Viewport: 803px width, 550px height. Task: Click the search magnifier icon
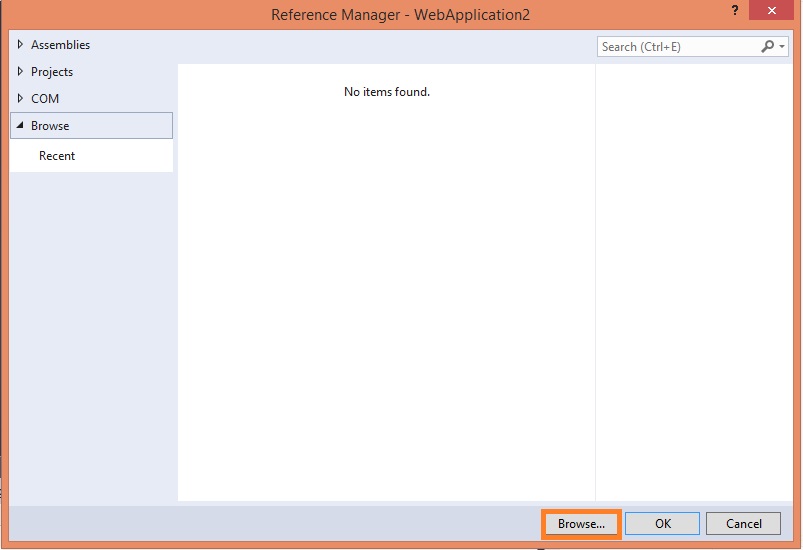(767, 46)
